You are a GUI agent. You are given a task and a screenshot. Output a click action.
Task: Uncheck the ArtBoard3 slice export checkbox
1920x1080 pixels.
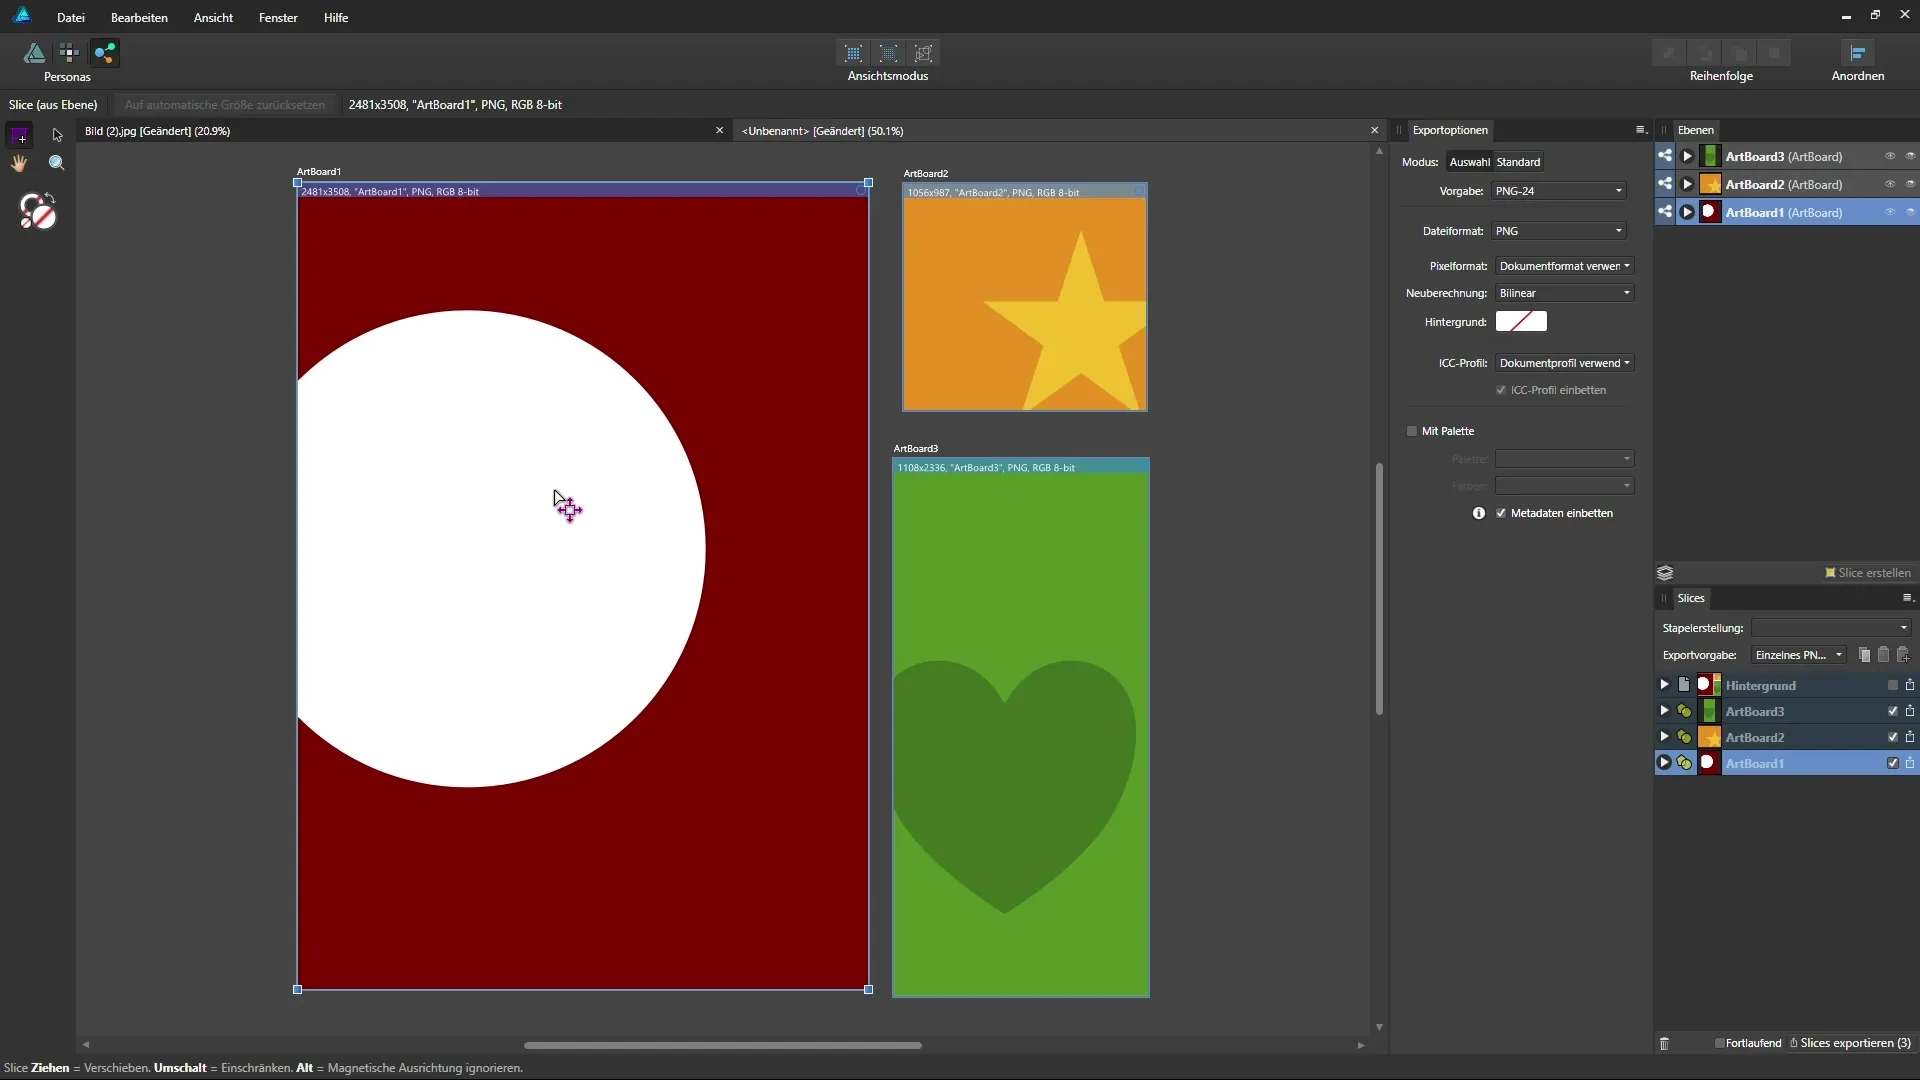[x=1892, y=711]
